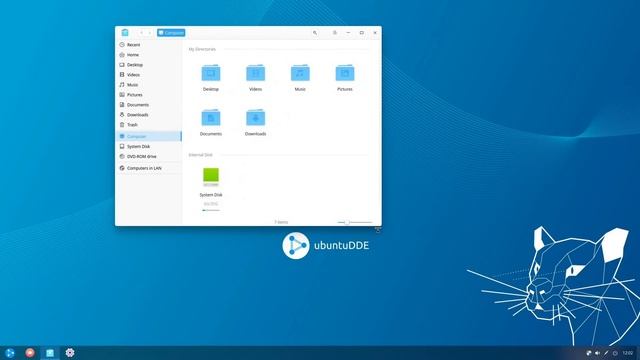Image resolution: width=640 pixels, height=360 pixels.
Task: Open the network tray icon
Action: pyautogui.click(x=589, y=353)
